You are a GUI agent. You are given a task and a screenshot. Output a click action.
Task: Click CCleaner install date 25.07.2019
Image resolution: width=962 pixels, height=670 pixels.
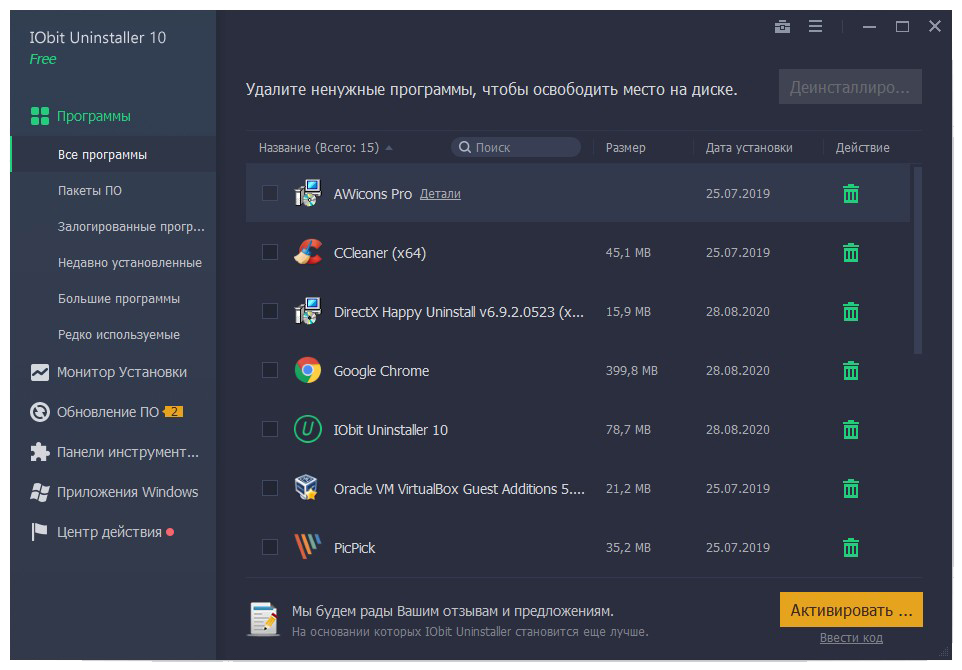(x=737, y=253)
